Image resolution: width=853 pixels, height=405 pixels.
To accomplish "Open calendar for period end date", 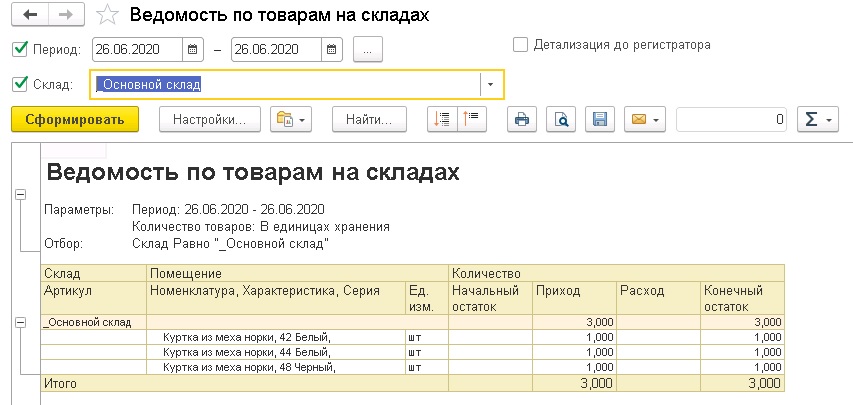I will click(331, 50).
